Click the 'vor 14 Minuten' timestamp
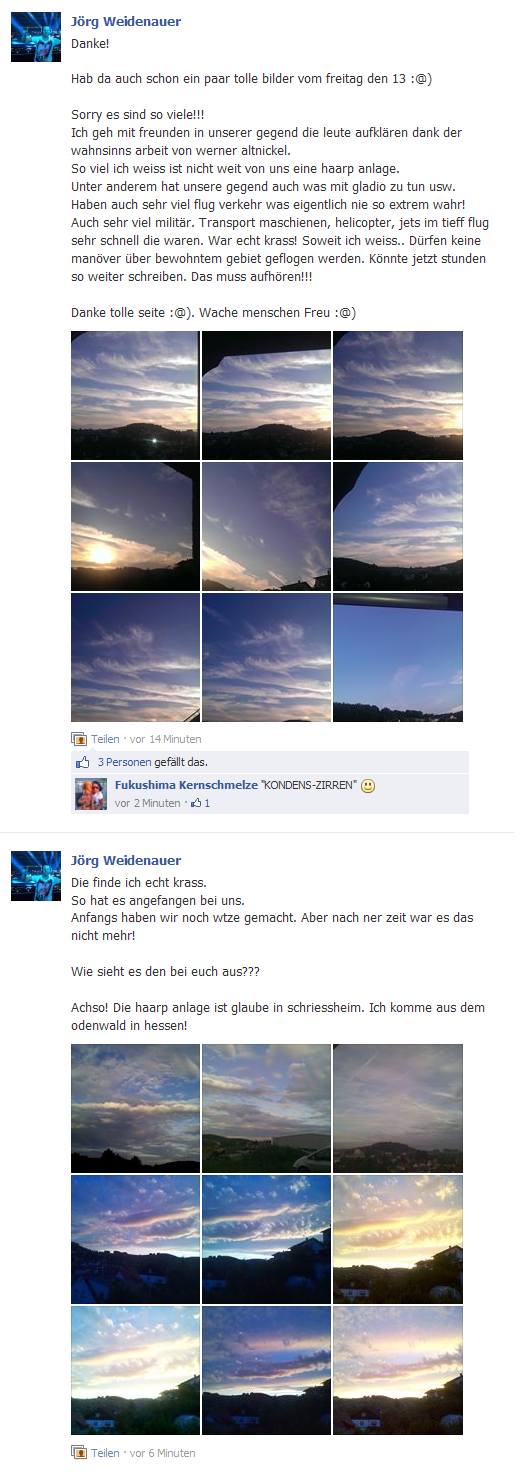This screenshot has height=1476, width=525. (166, 739)
